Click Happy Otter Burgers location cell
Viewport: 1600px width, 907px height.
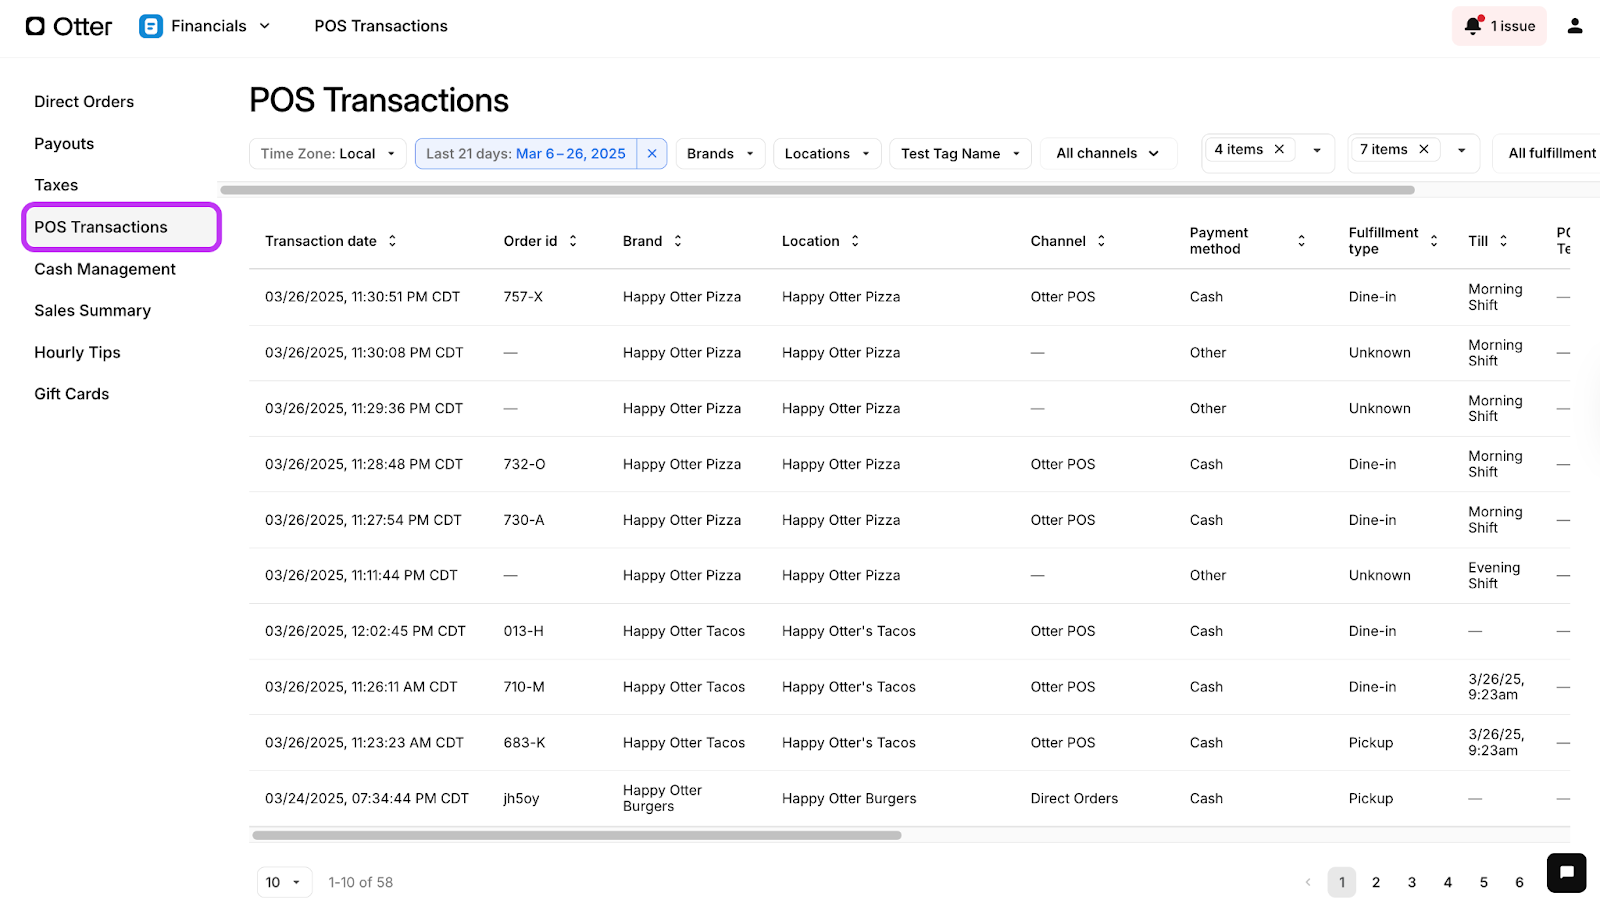pyautogui.click(x=849, y=798)
